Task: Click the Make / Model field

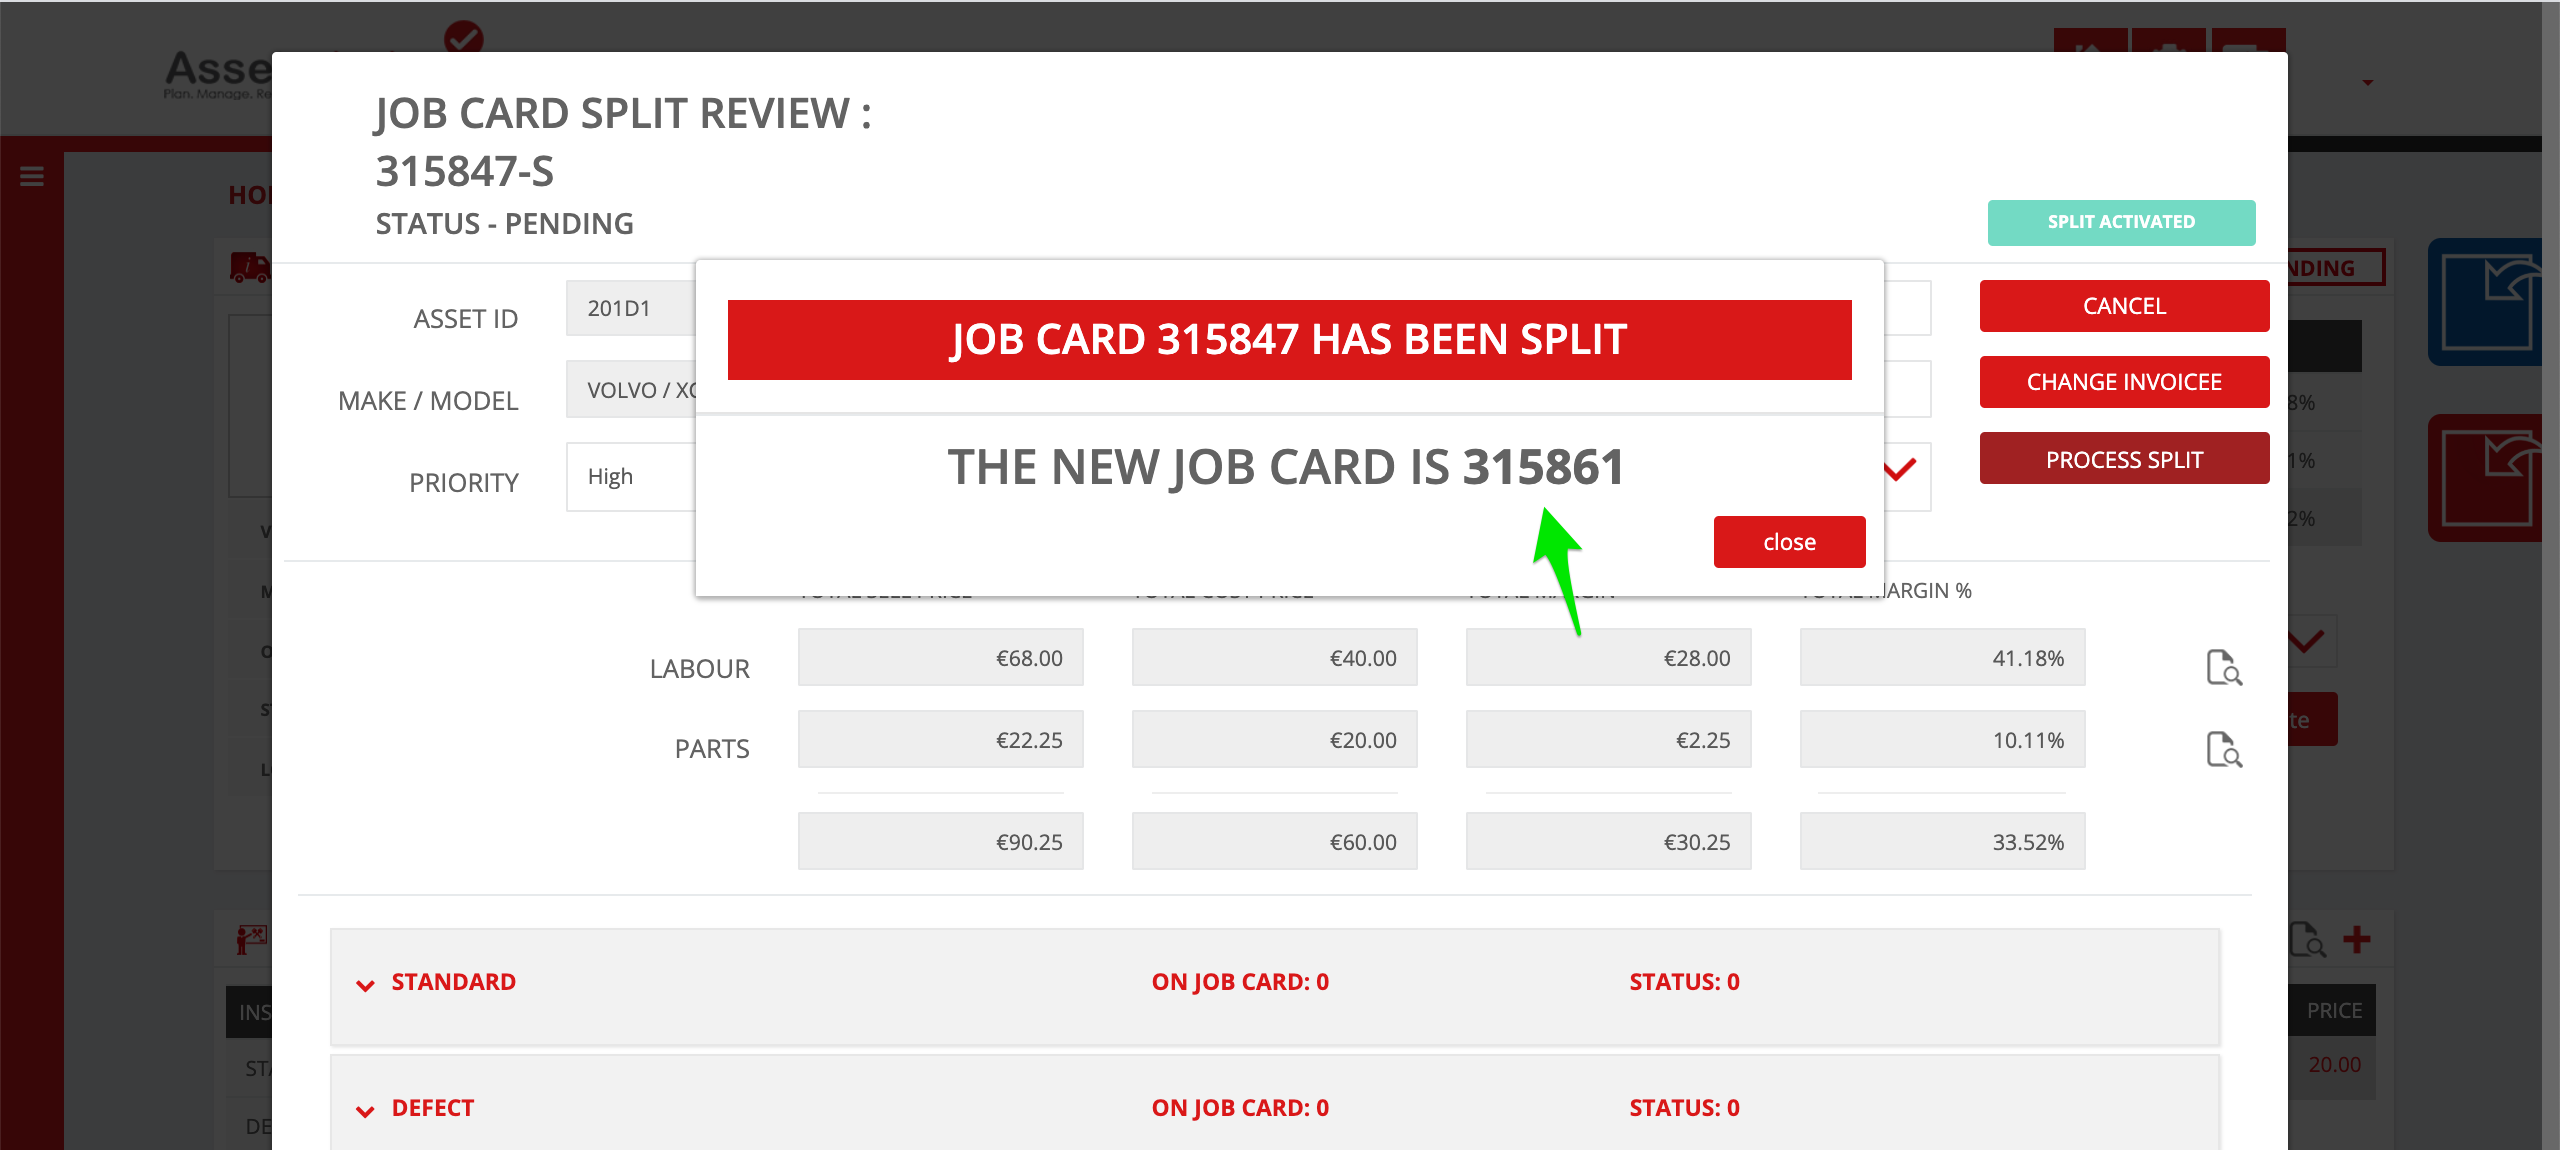Action: 630,389
